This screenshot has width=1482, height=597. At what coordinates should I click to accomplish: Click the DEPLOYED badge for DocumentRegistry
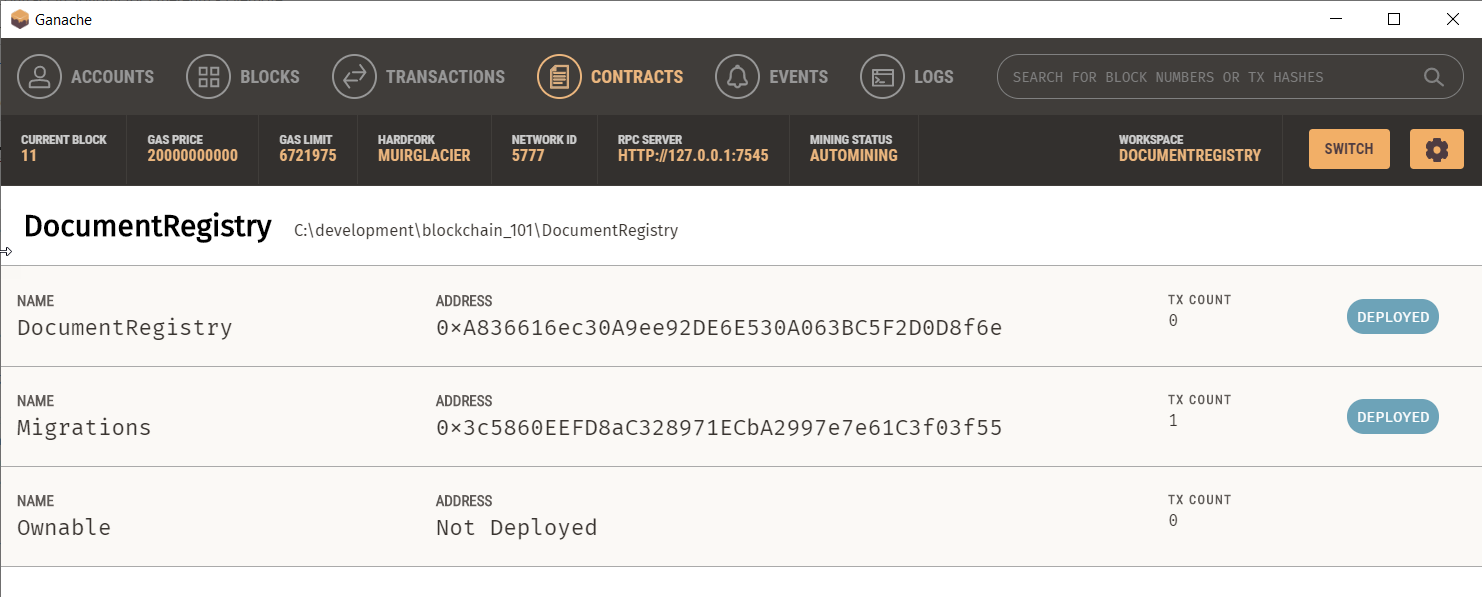[1392, 316]
